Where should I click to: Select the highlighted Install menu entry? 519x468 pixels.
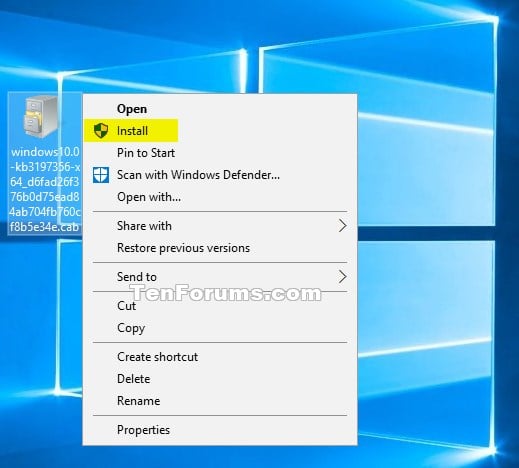click(131, 130)
